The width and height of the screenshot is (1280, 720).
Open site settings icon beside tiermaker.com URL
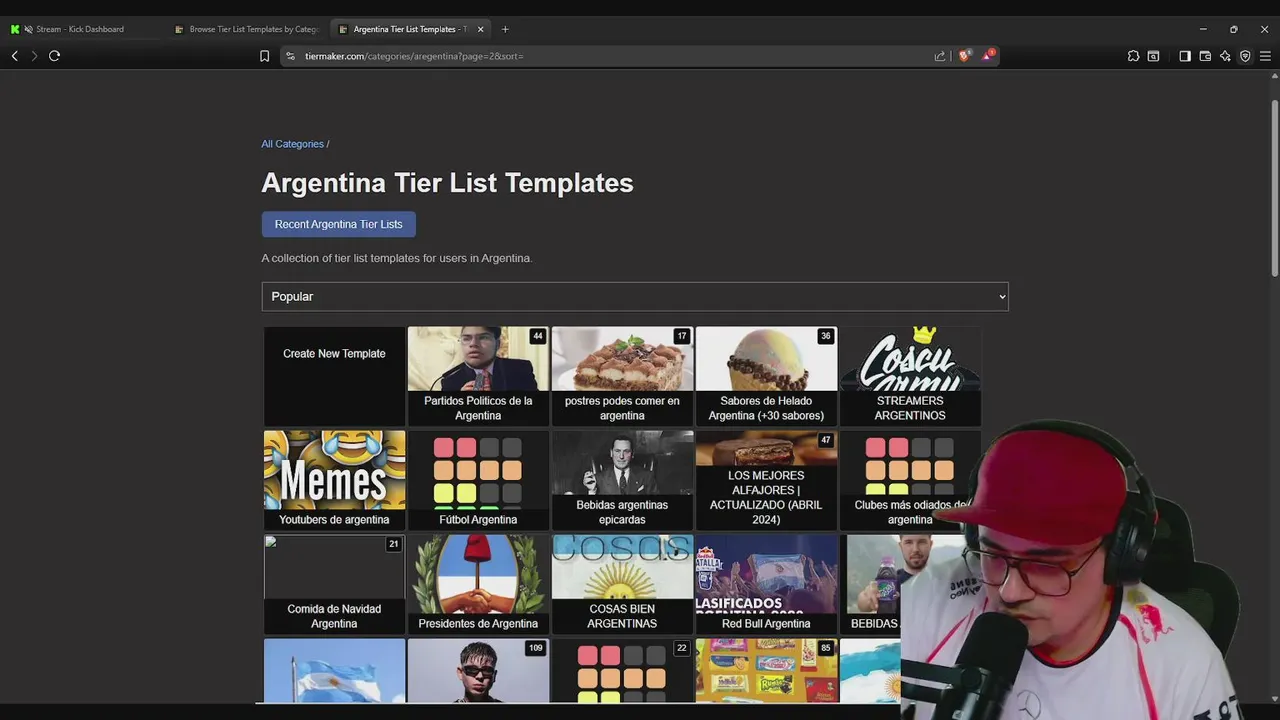(291, 56)
